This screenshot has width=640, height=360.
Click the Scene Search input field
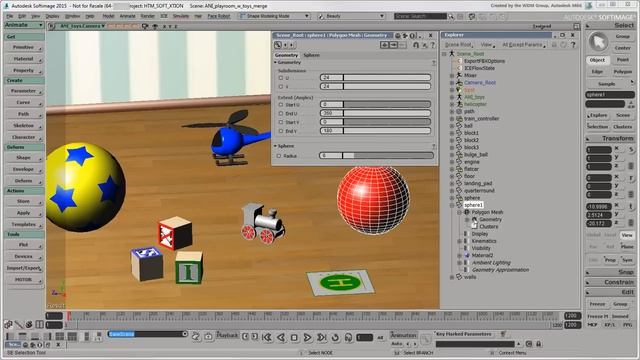(x=420, y=16)
